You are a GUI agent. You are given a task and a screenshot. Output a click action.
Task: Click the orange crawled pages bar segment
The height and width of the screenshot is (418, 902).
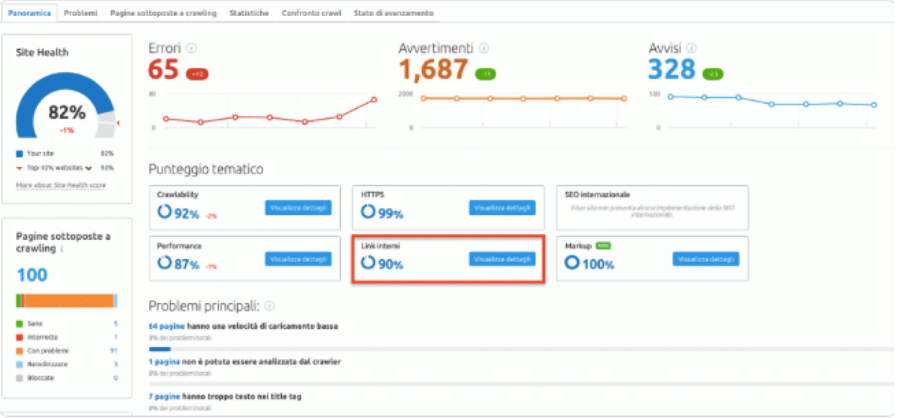click(68, 301)
